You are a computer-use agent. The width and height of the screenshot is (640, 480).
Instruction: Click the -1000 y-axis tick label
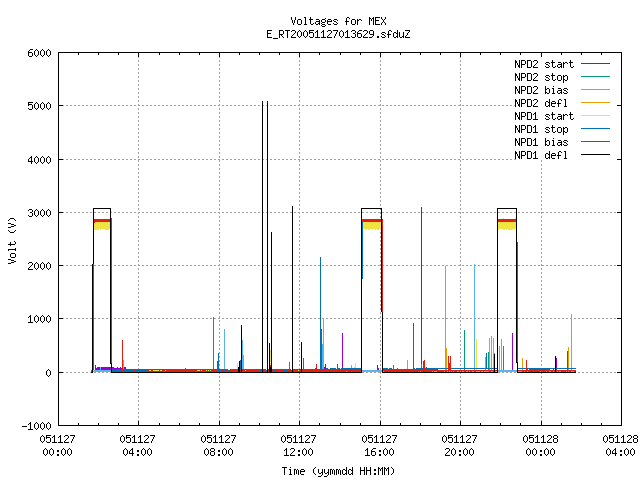[37, 426]
